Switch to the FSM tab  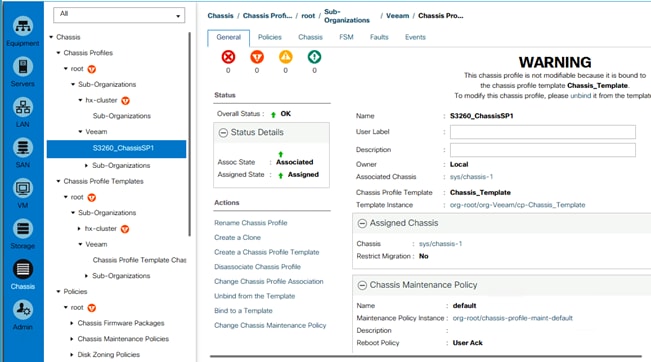pos(346,37)
